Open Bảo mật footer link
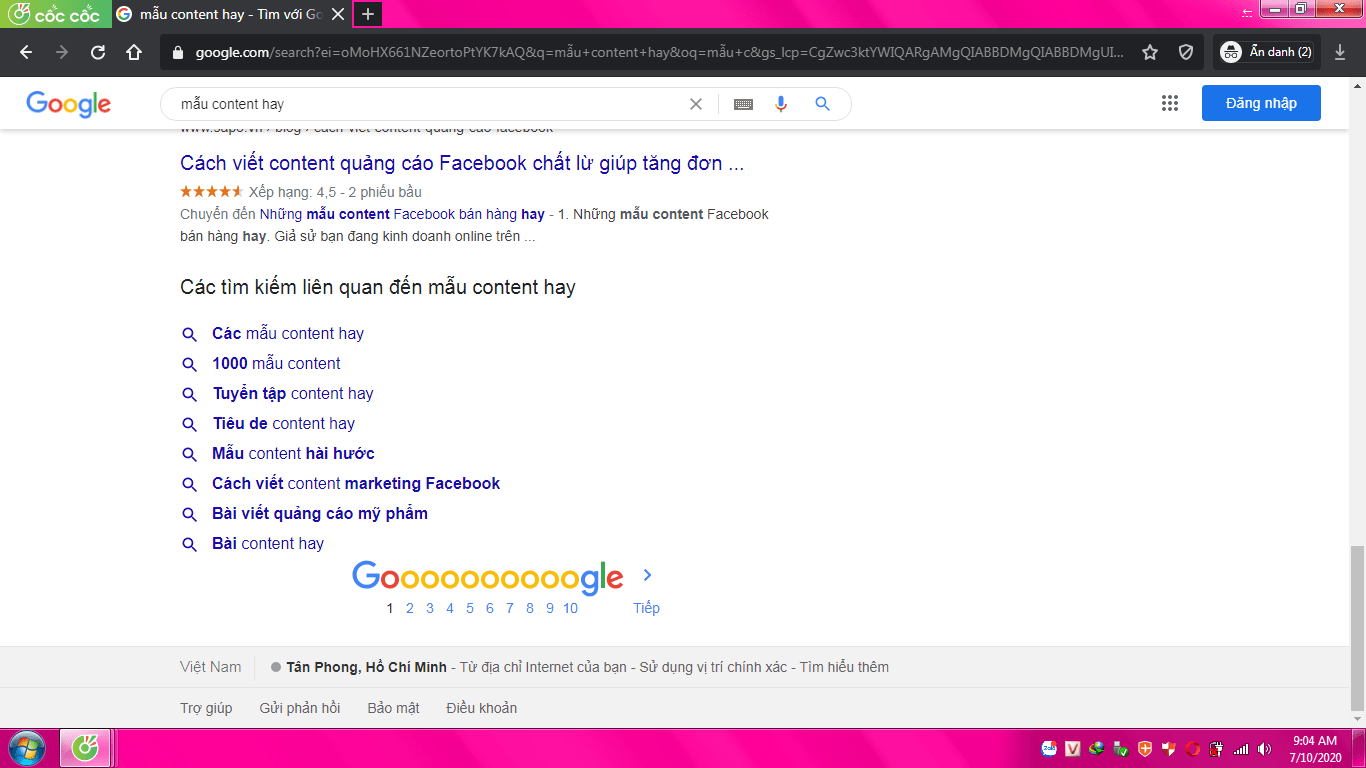 point(393,708)
